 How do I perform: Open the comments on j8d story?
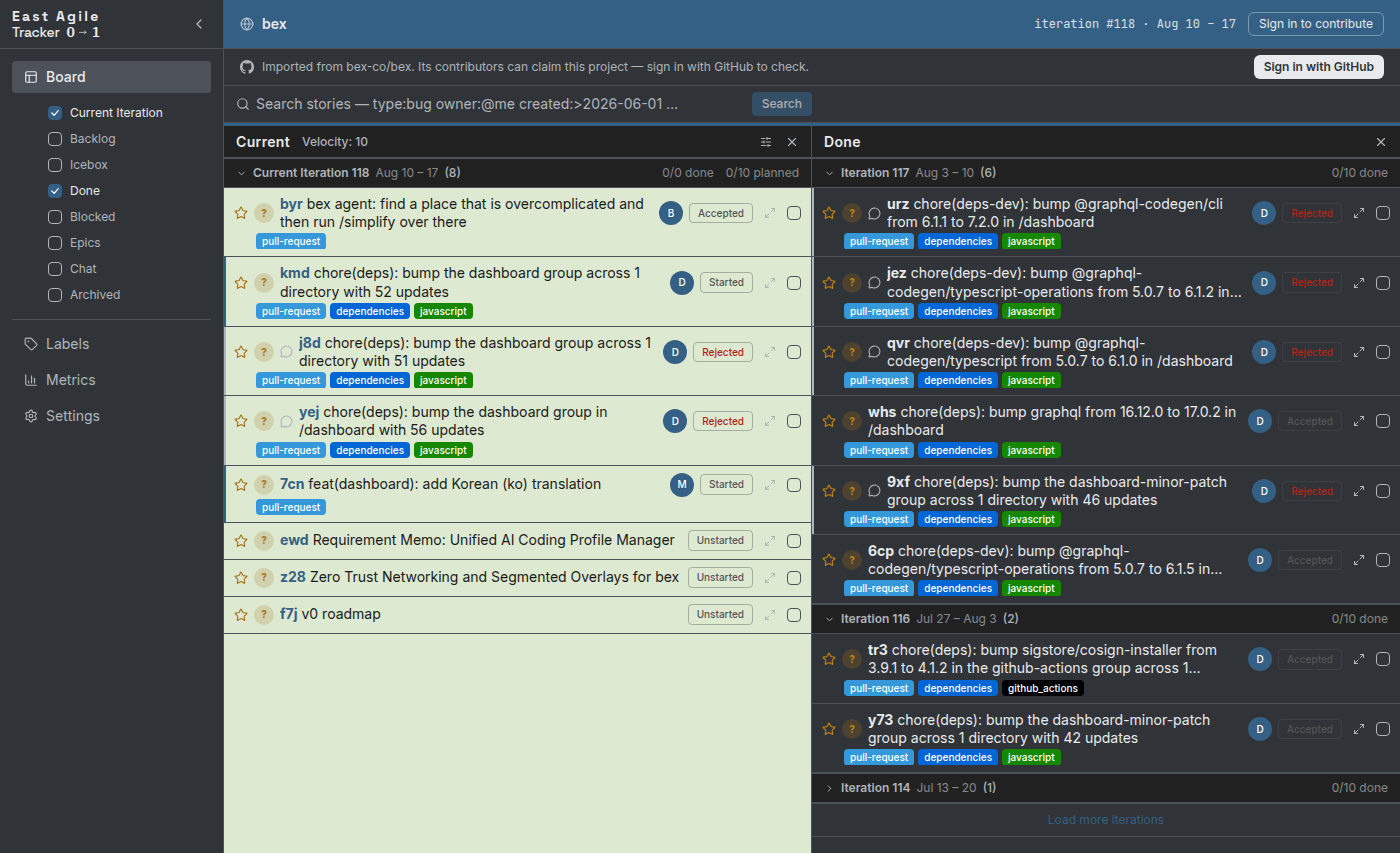(x=287, y=352)
